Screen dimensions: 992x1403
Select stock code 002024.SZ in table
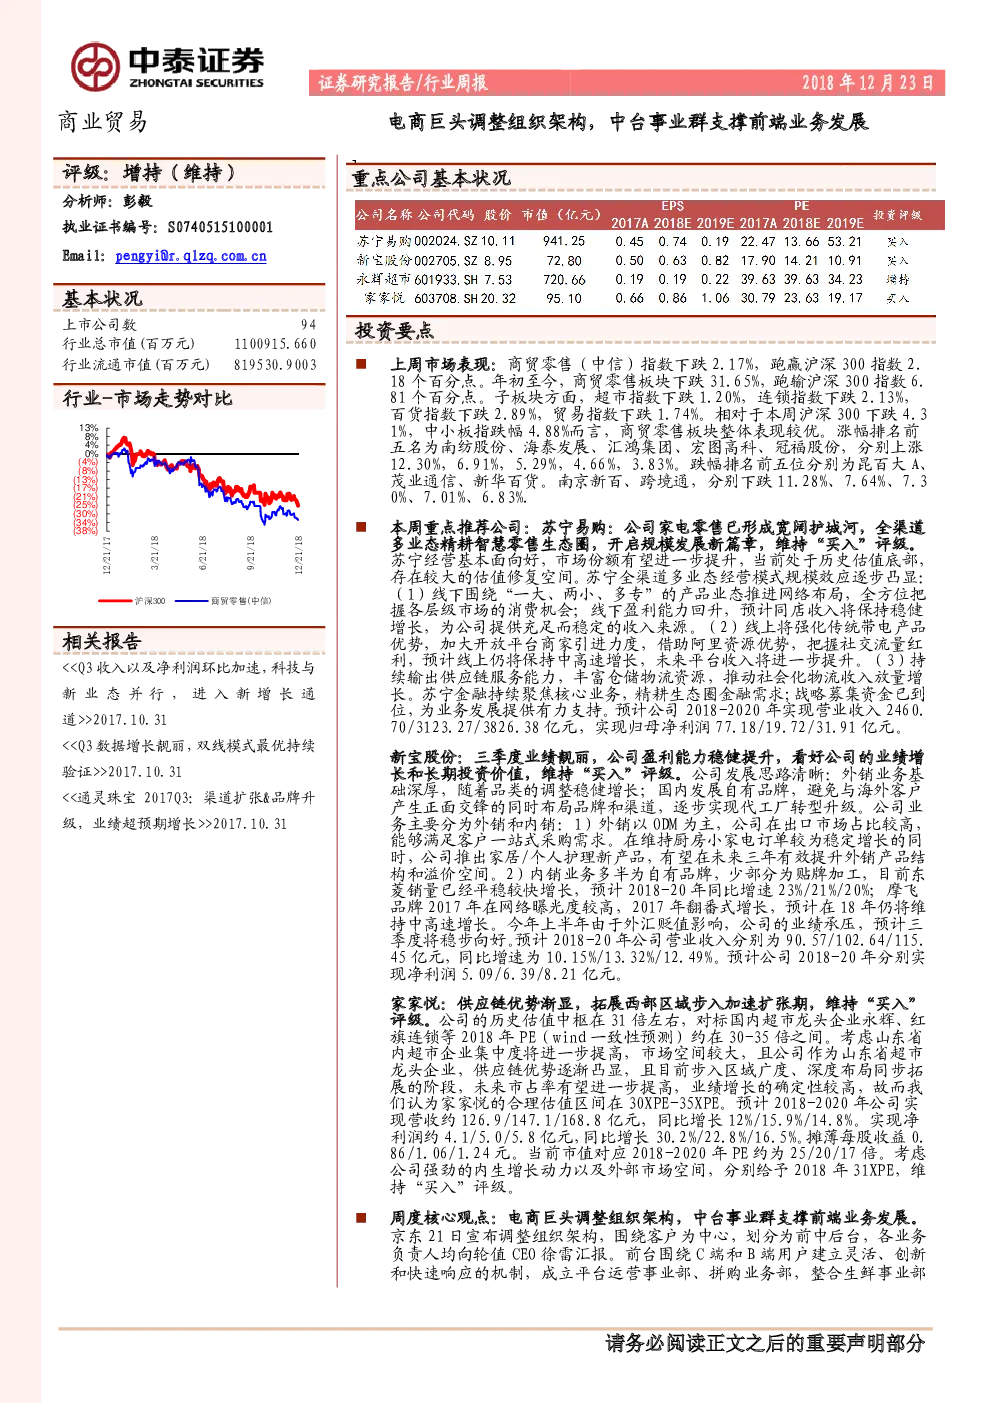tap(444, 241)
